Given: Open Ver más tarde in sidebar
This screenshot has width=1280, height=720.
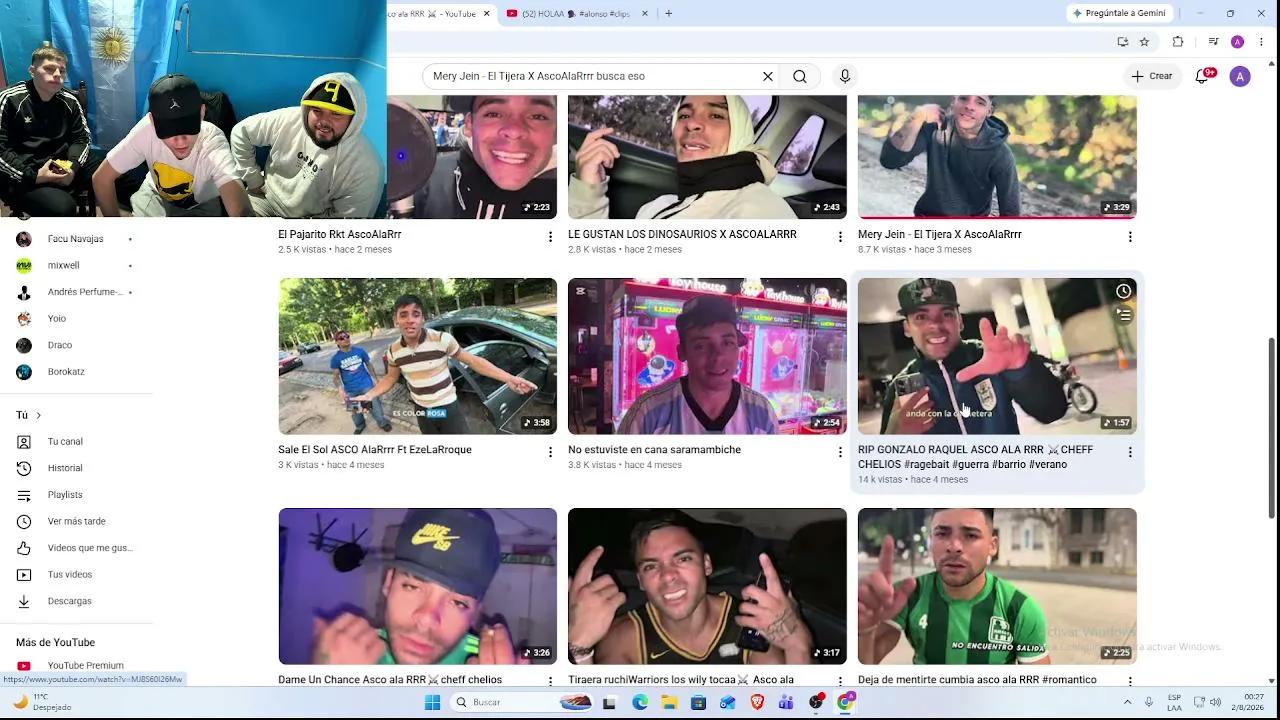Looking at the screenshot, I should click(x=75, y=521).
